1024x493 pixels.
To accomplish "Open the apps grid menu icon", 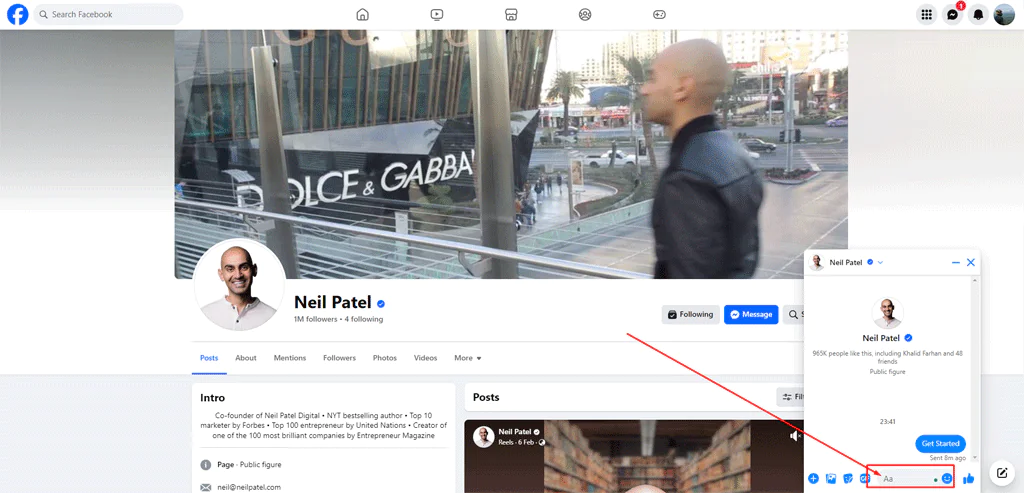I will tap(926, 14).
